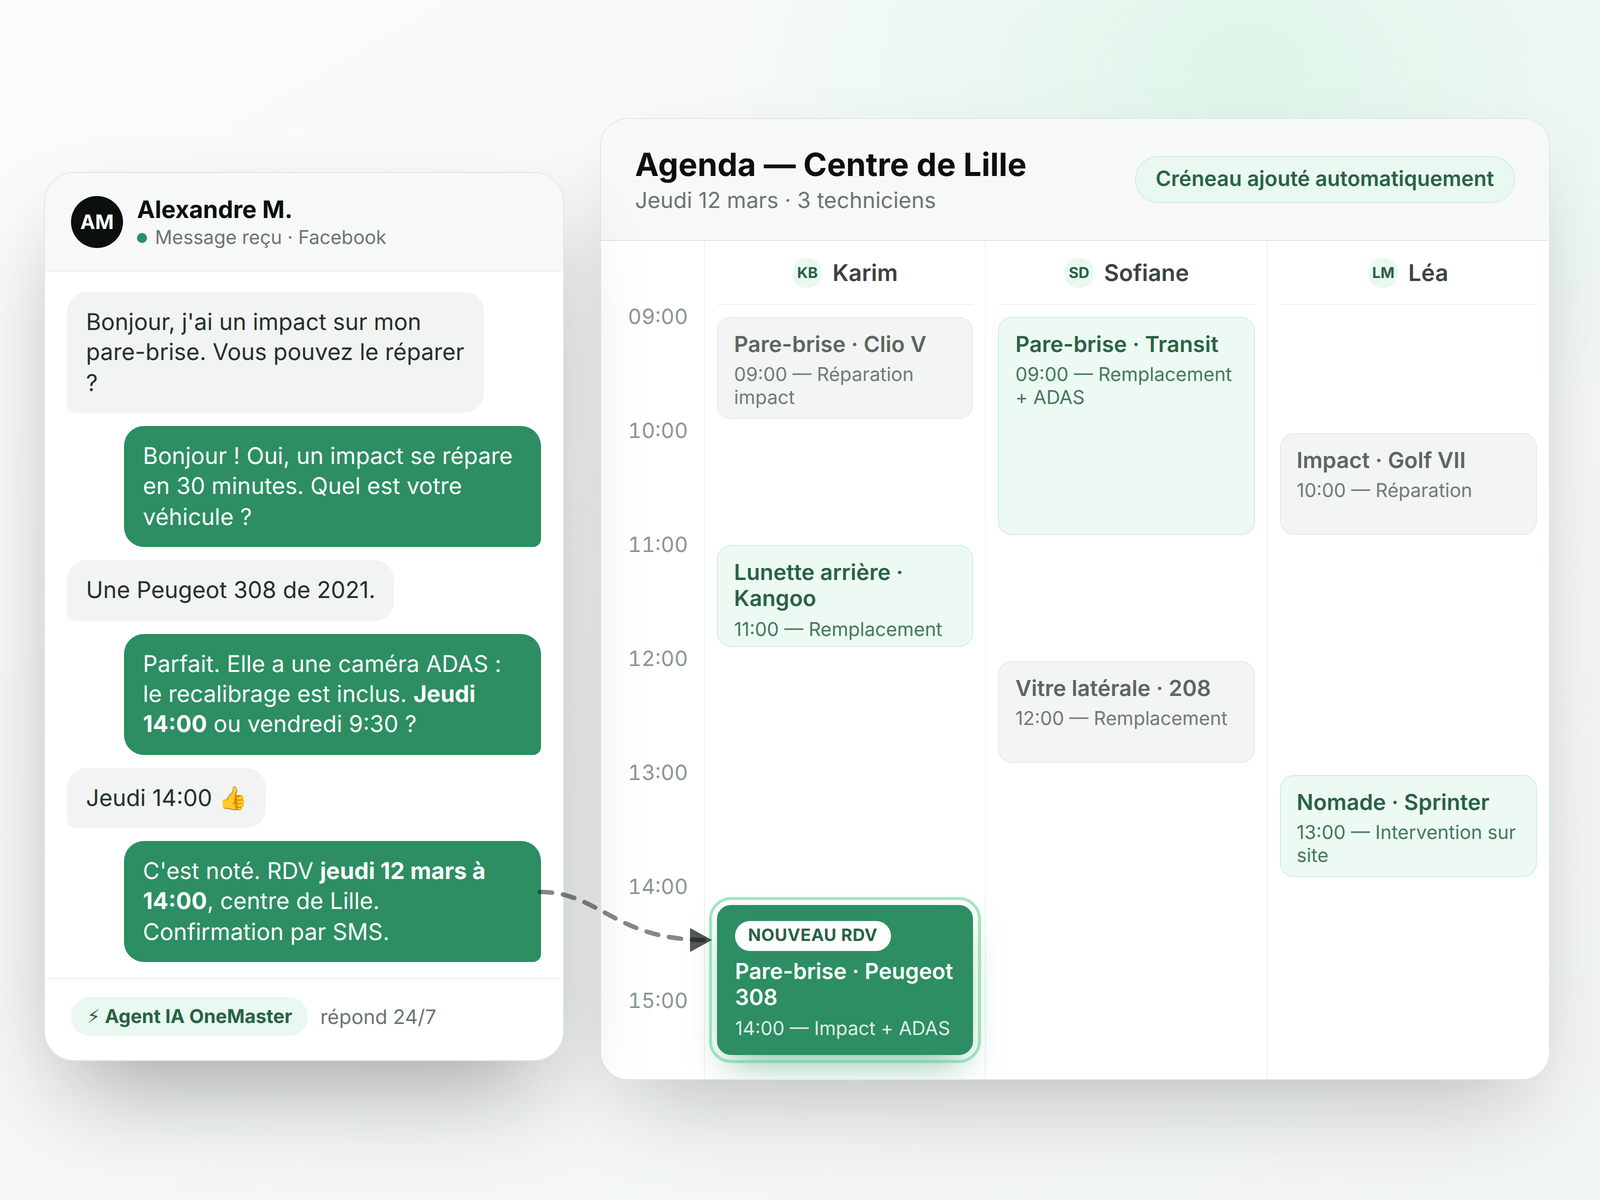Select the Léa technician column header

[1408, 273]
